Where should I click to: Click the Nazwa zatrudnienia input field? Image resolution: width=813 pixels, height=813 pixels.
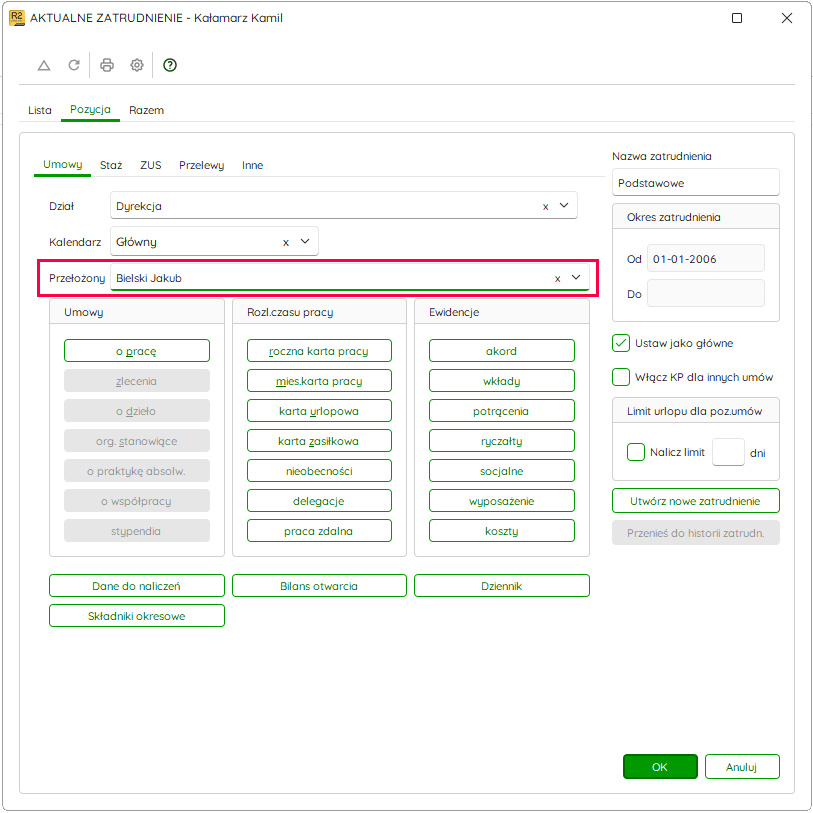[x=695, y=183]
